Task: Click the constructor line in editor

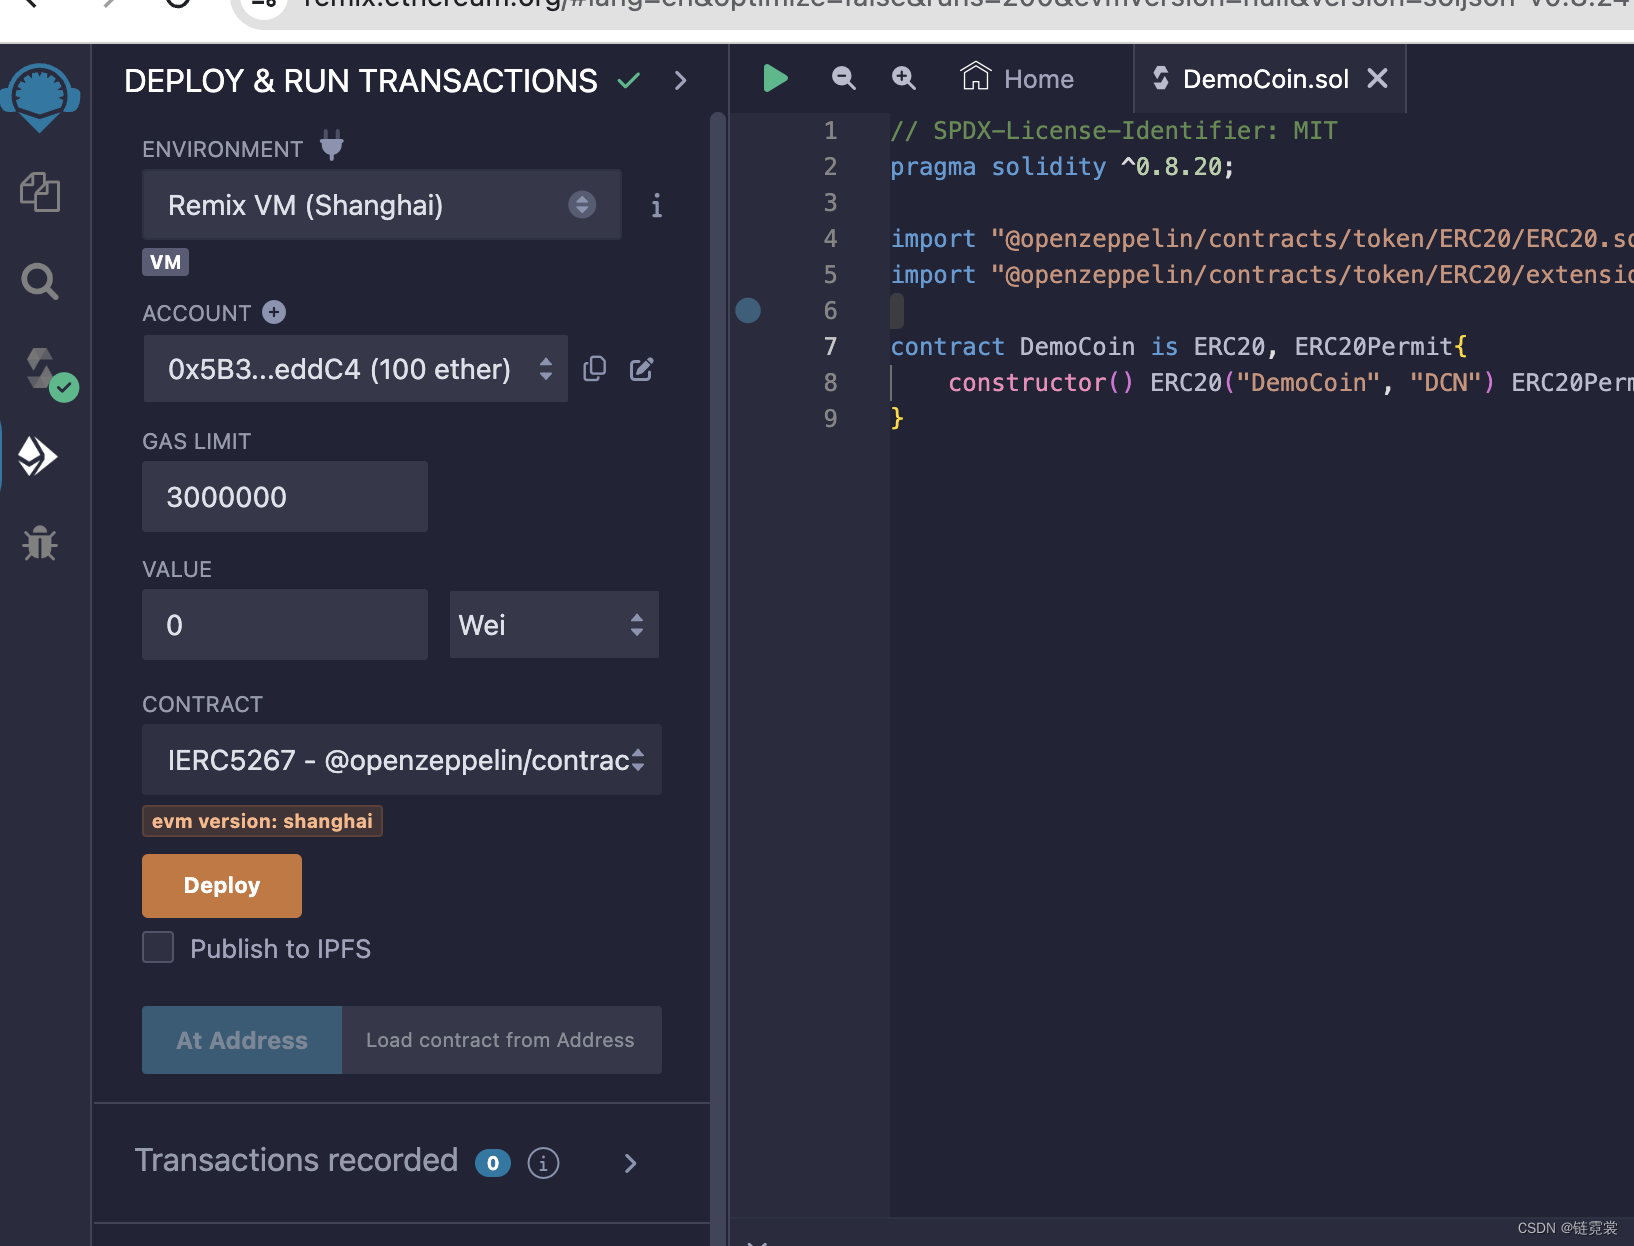Action: coord(1290,382)
